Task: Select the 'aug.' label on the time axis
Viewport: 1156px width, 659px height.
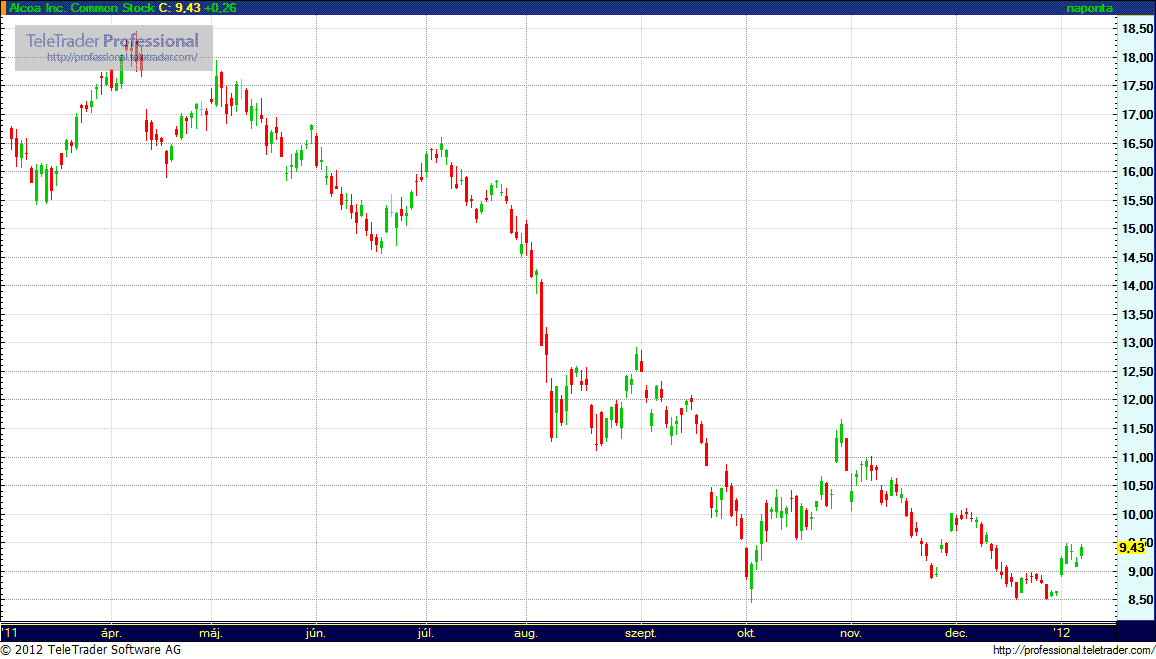Action: pos(526,633)
